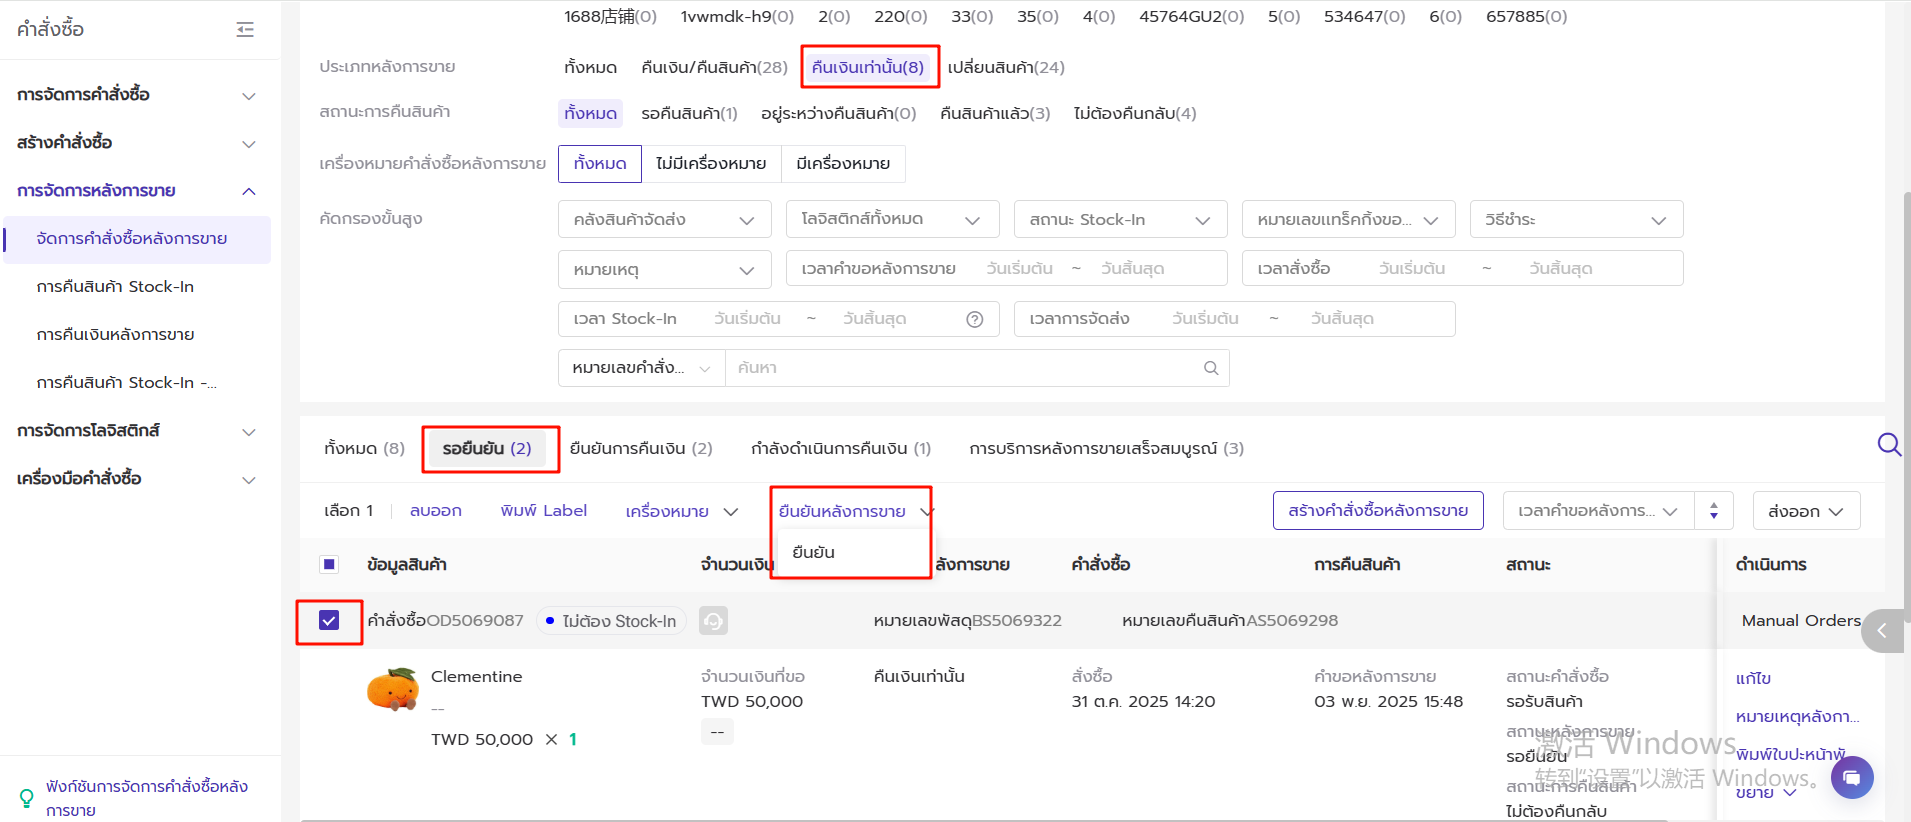The height and width of the screenshot is (822, 1911).
Task: Toggle select-all checkbox in table header
Action: (x=328, y=564)
